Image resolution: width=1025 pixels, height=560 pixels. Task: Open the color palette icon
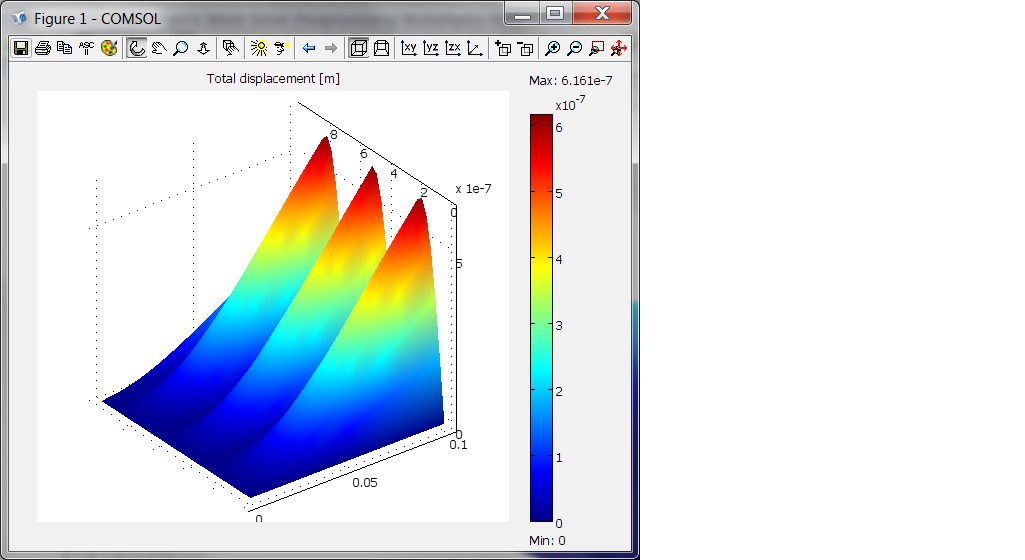tap(109, 48)
